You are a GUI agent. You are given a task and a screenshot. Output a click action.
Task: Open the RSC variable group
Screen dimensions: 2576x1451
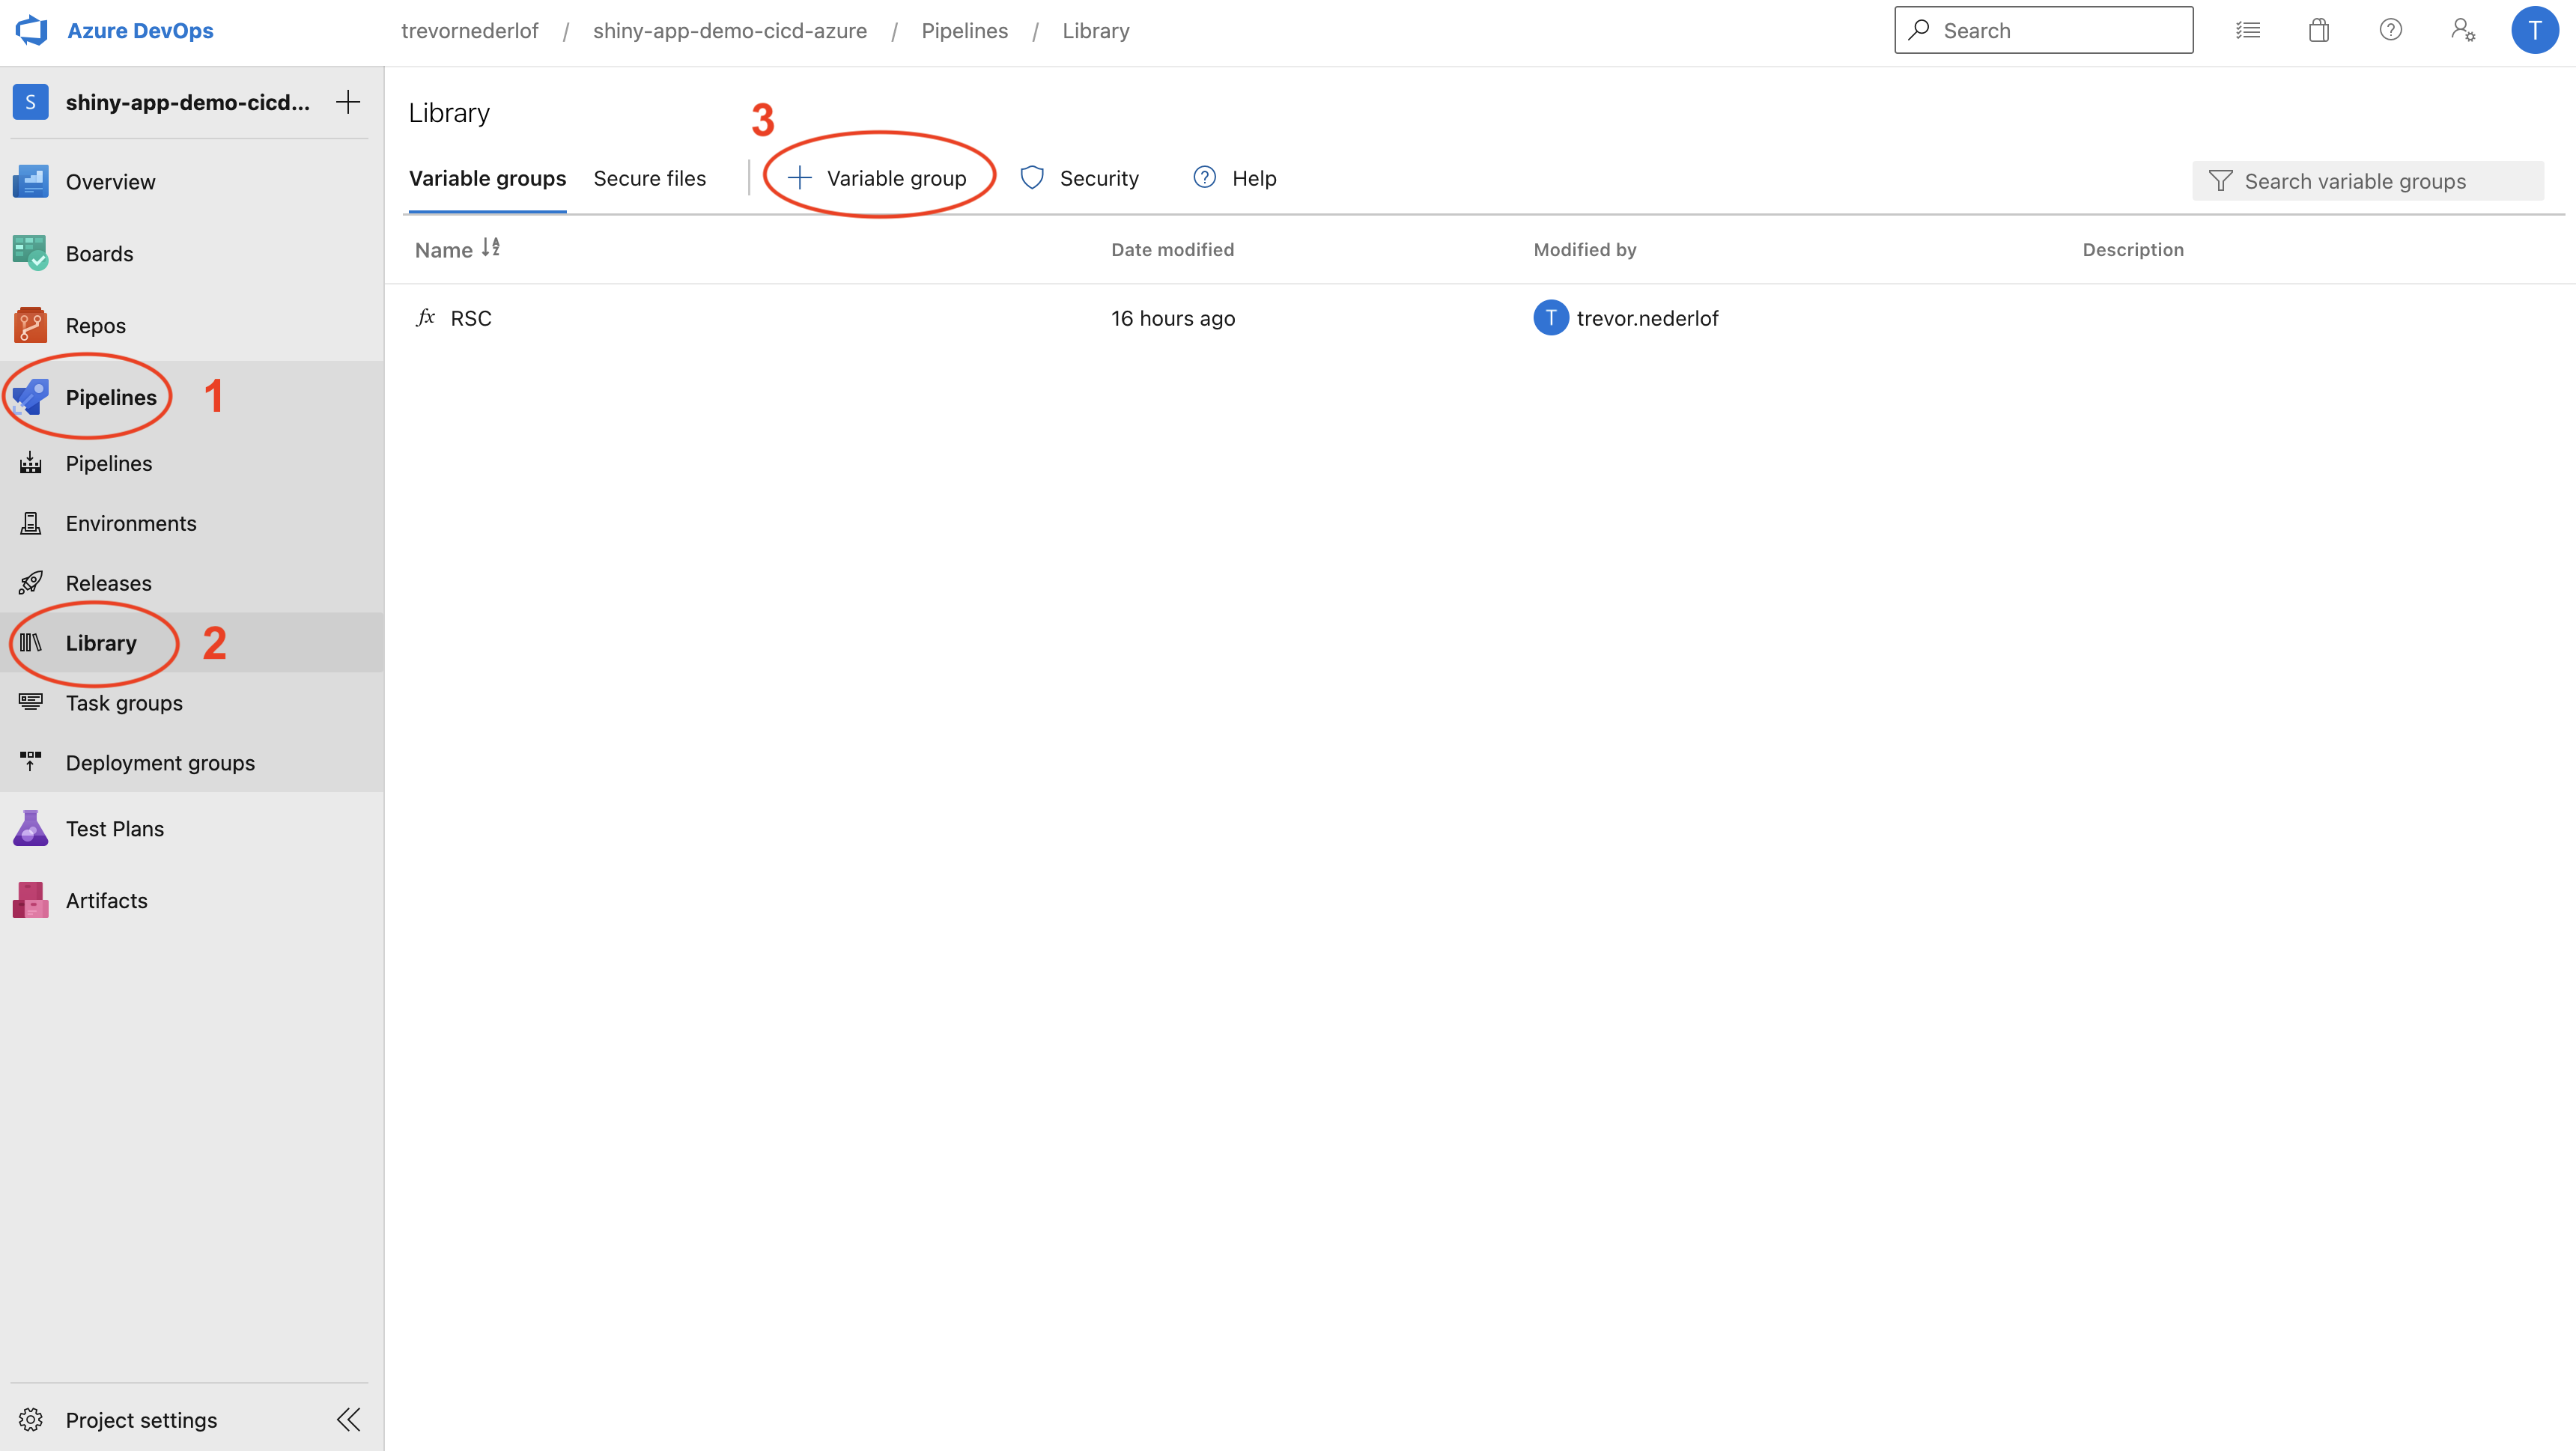(x=471, y=318)
